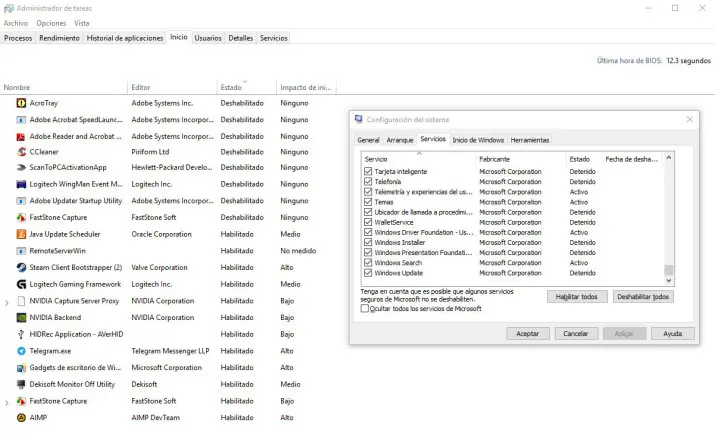This screenshot has width=715, height=438.
Task: Open the Inicio de Windows tab
Action: point(478,140)
